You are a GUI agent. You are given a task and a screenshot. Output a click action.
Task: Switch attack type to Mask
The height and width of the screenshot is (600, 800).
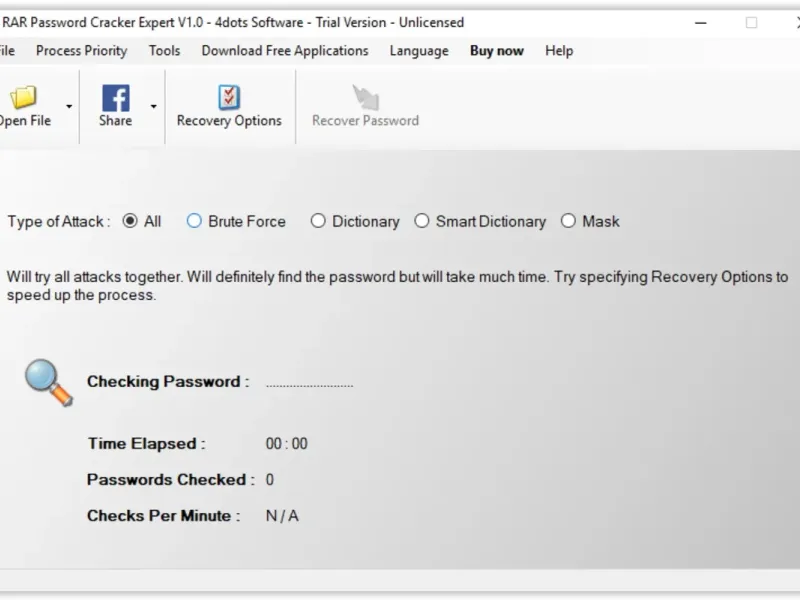(568, 222)
